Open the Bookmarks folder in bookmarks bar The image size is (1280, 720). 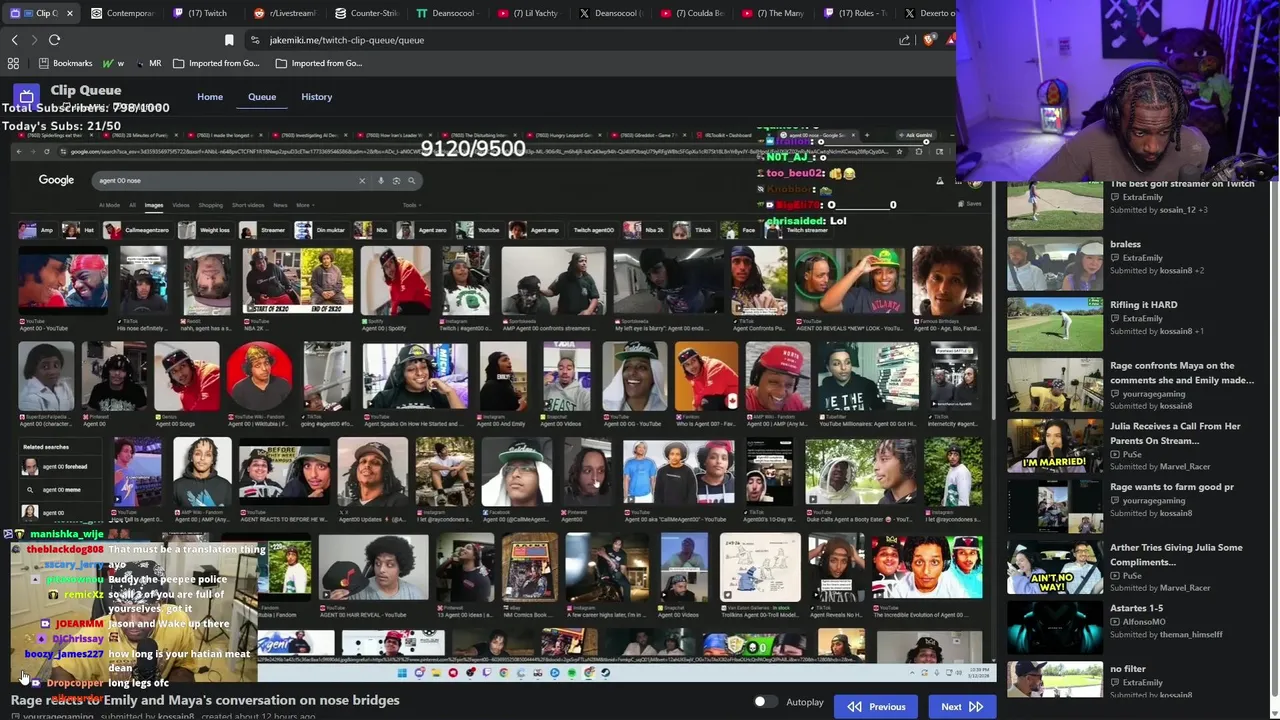(64, 63)
